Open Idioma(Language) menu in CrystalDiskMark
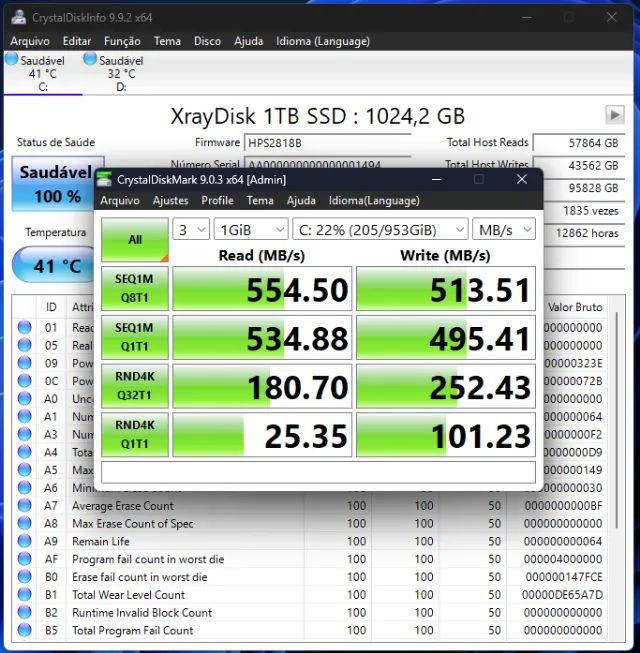The width and height of the screenshot is (640, 653). coord(374,201)
